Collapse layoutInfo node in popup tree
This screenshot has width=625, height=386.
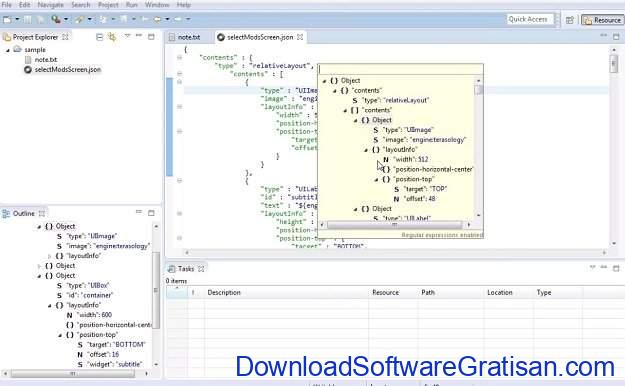(x=366, y=150)
